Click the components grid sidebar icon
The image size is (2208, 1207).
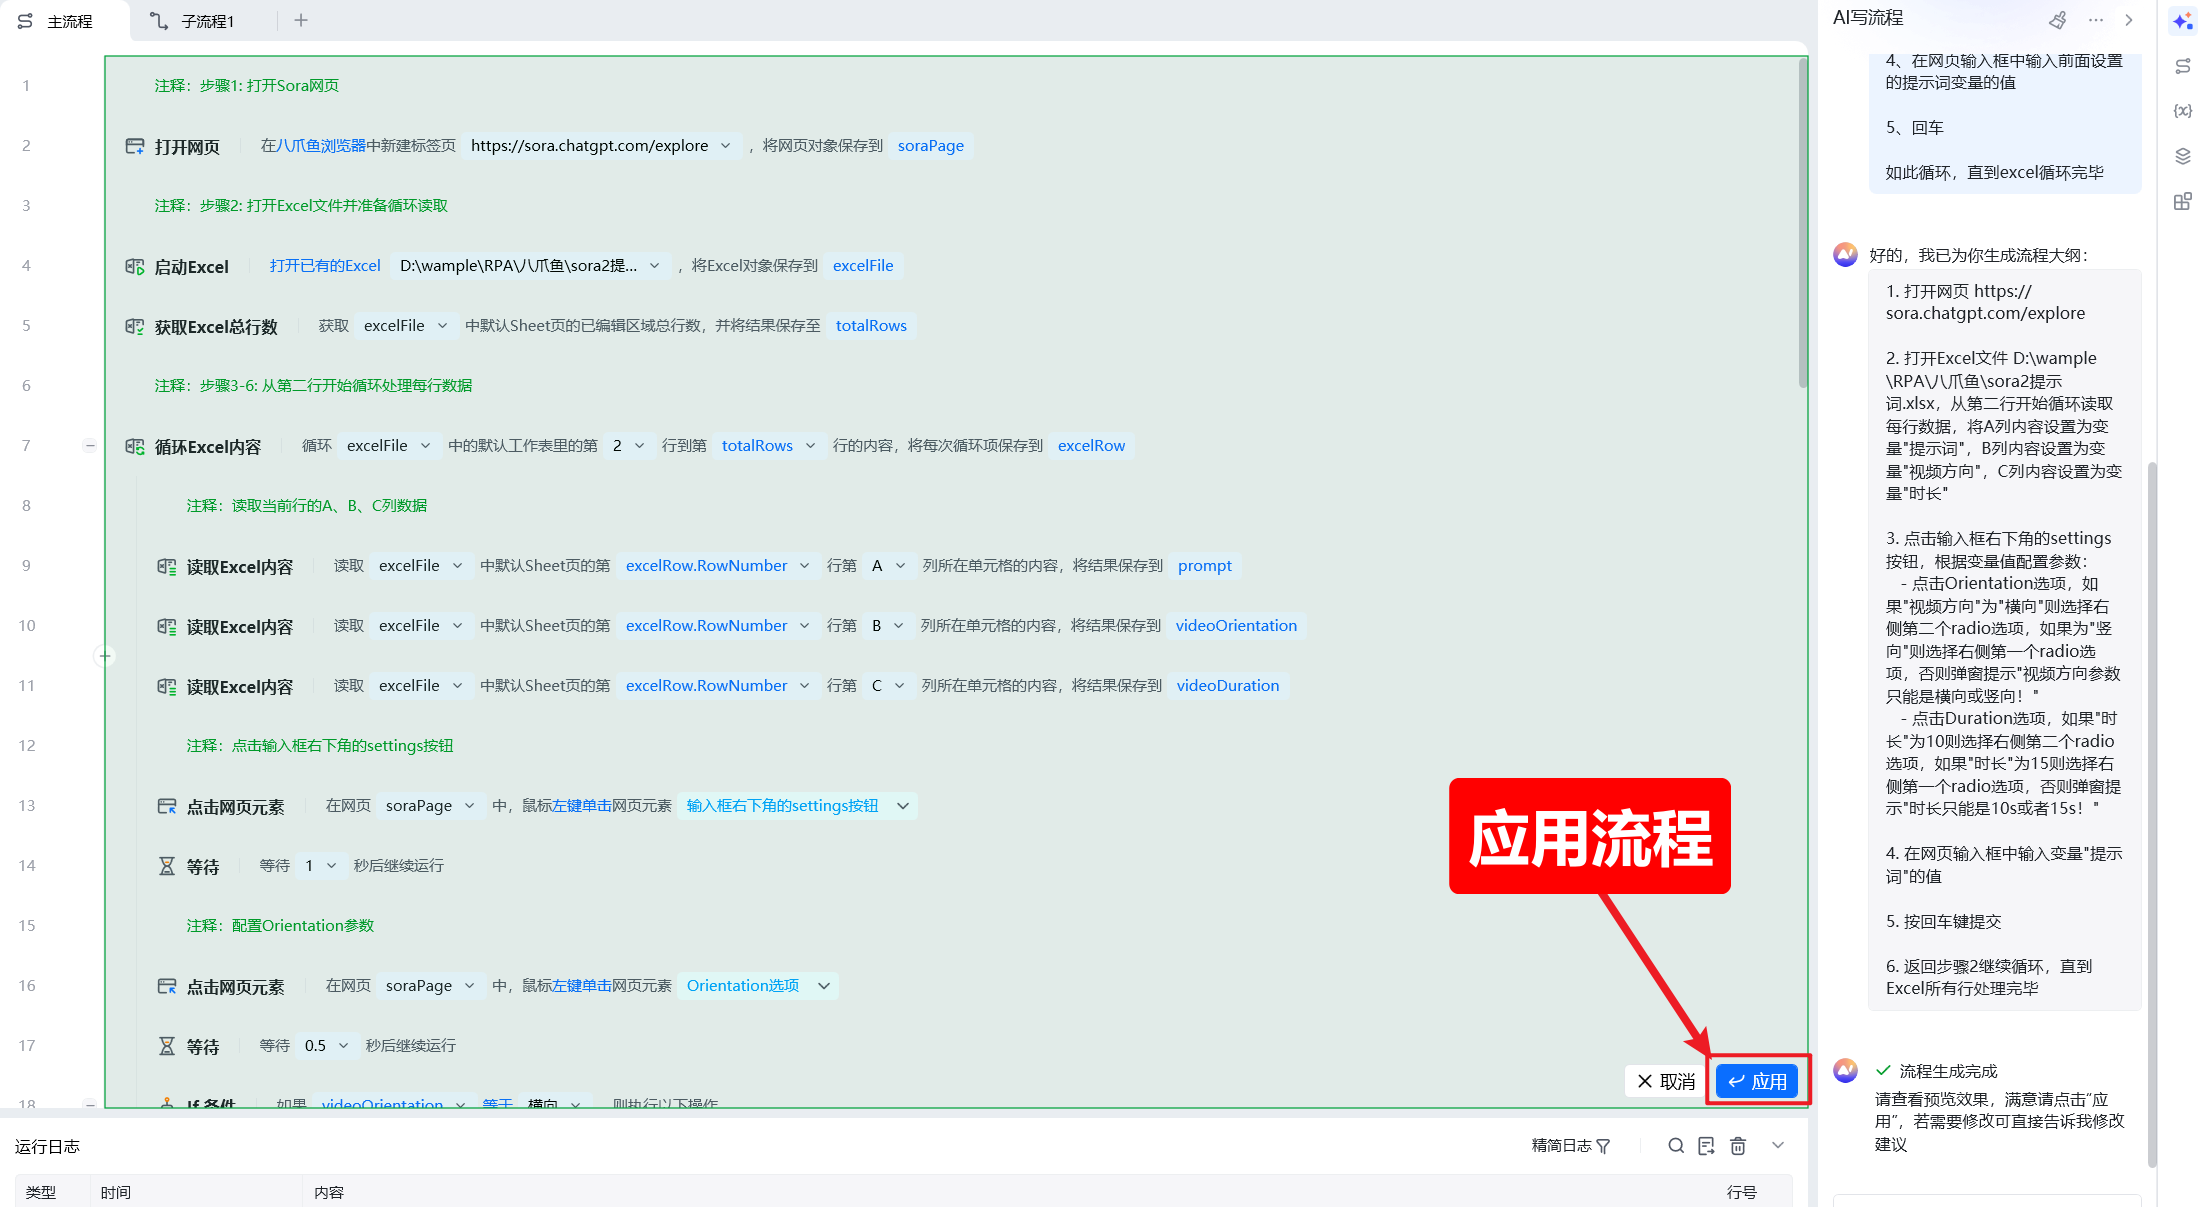2182,201
